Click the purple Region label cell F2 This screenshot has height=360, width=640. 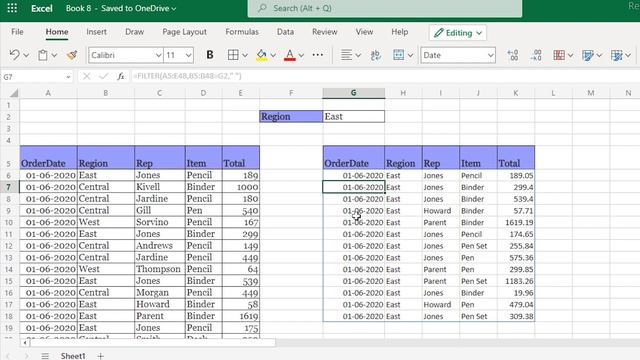point(291,116)
